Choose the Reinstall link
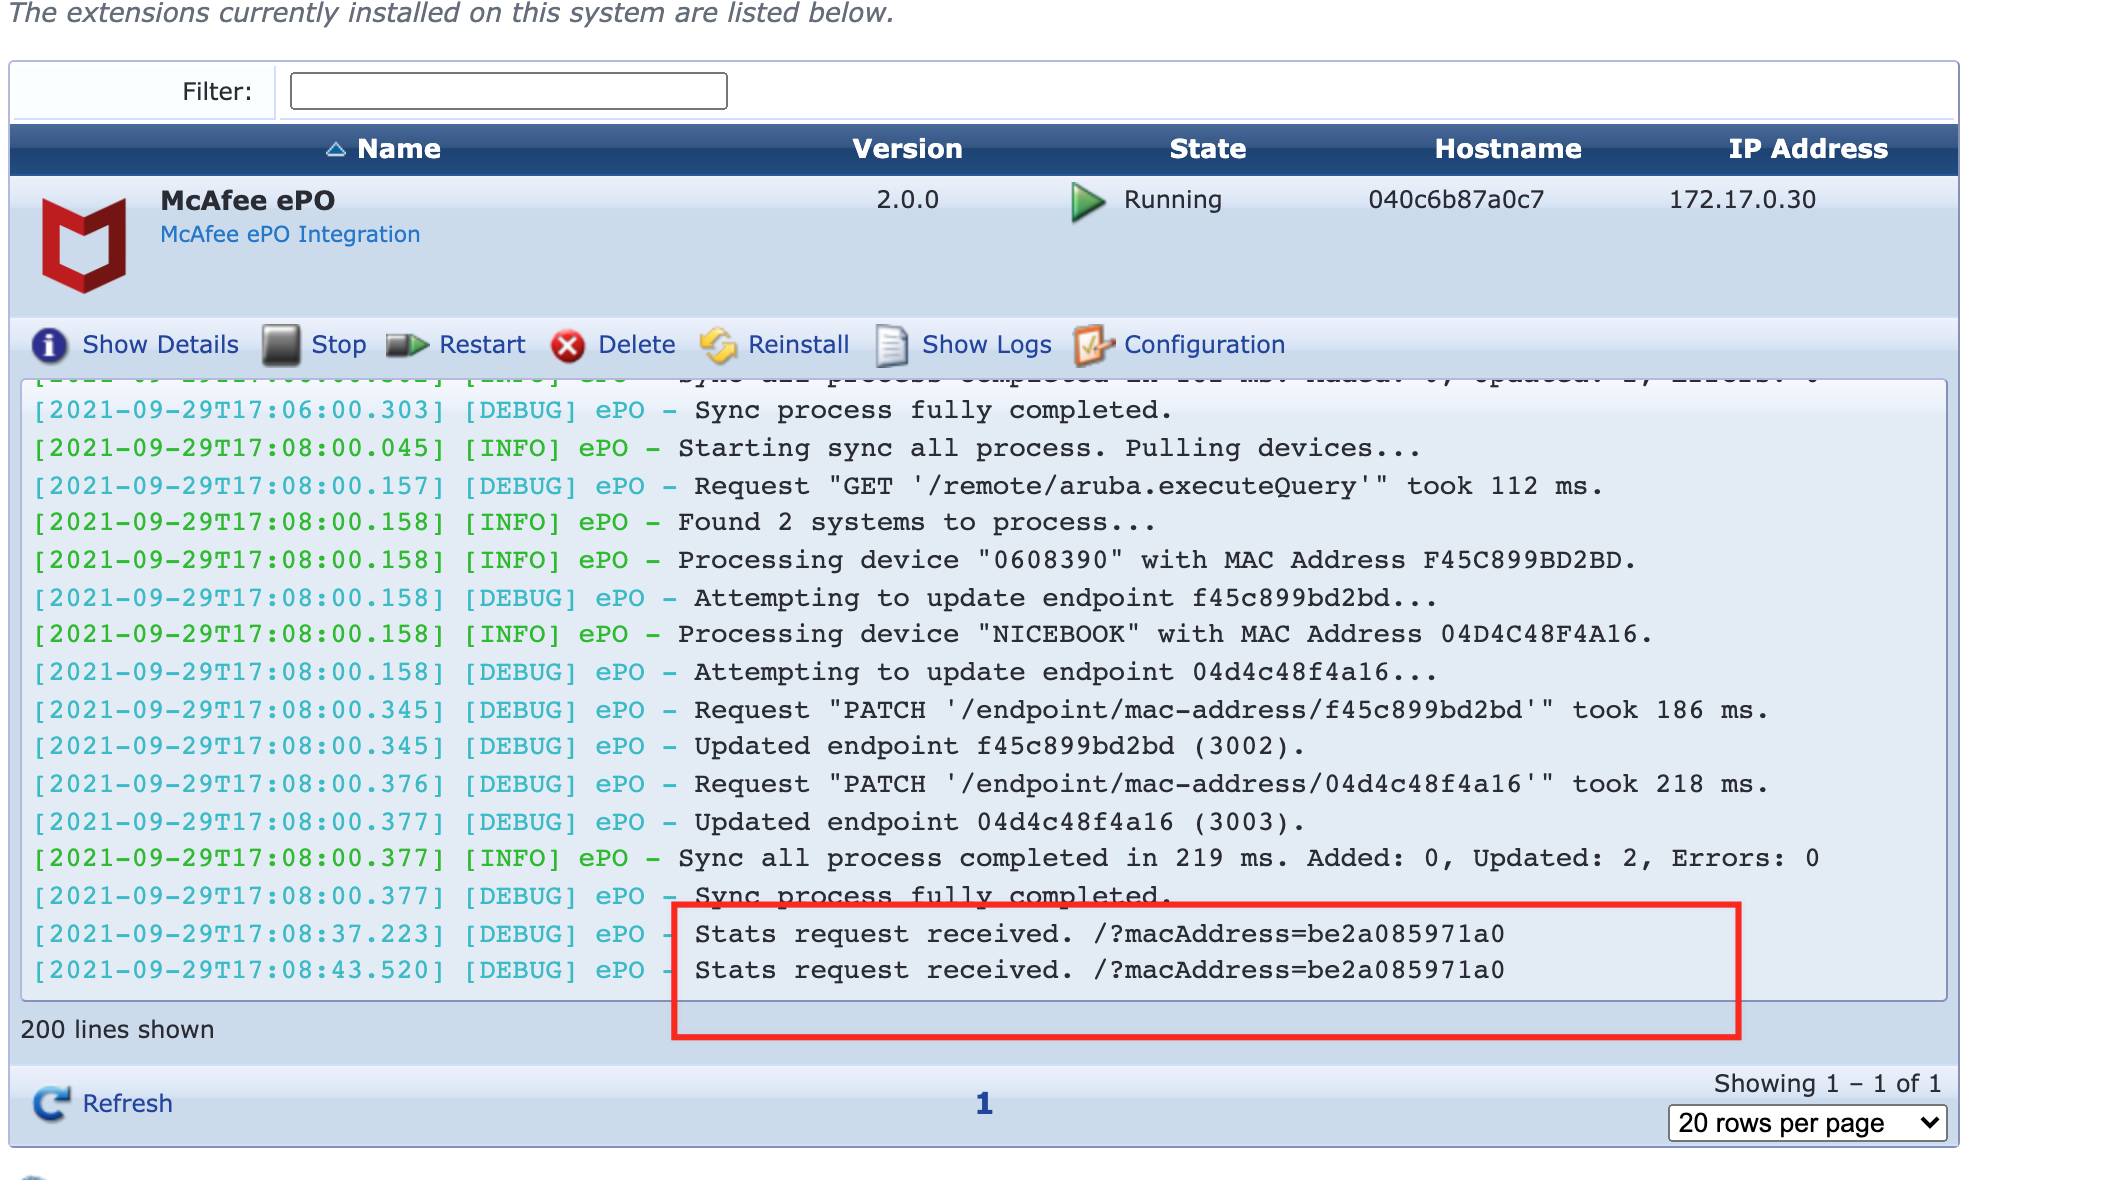Image resolution: width=2114 pixels, height=1180 pixels. 798,345
